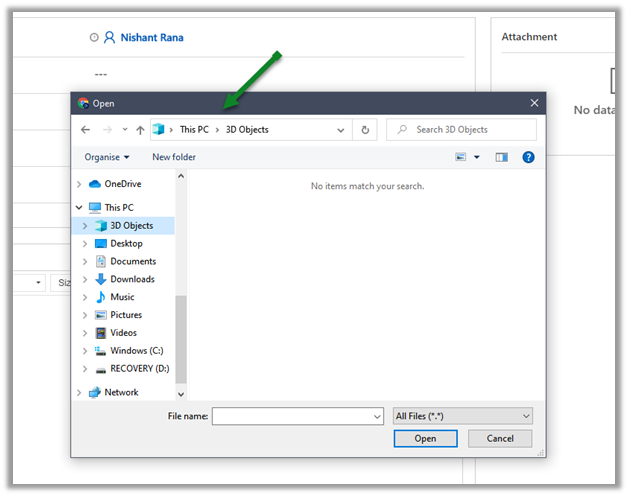Expand the address bar path dropdown
The height and width of the screenshot is (496, 628).
tap(342, 130)
